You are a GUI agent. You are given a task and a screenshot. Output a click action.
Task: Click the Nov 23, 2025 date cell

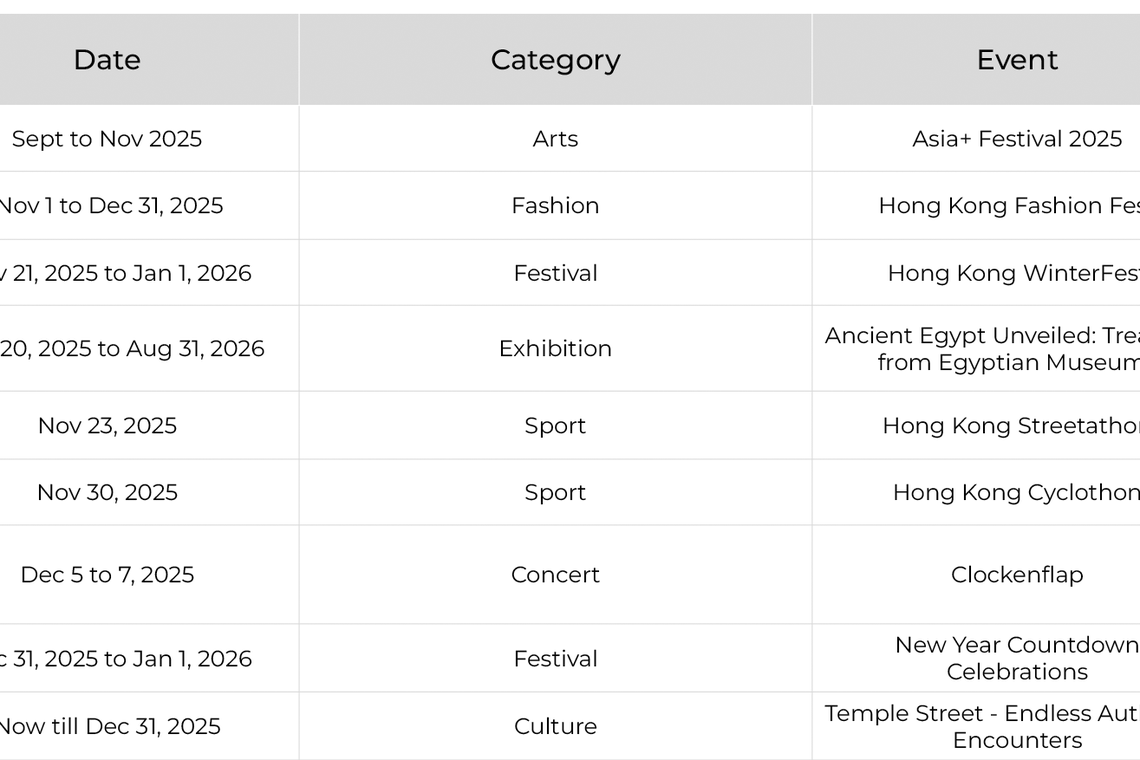tap(107, 426)
